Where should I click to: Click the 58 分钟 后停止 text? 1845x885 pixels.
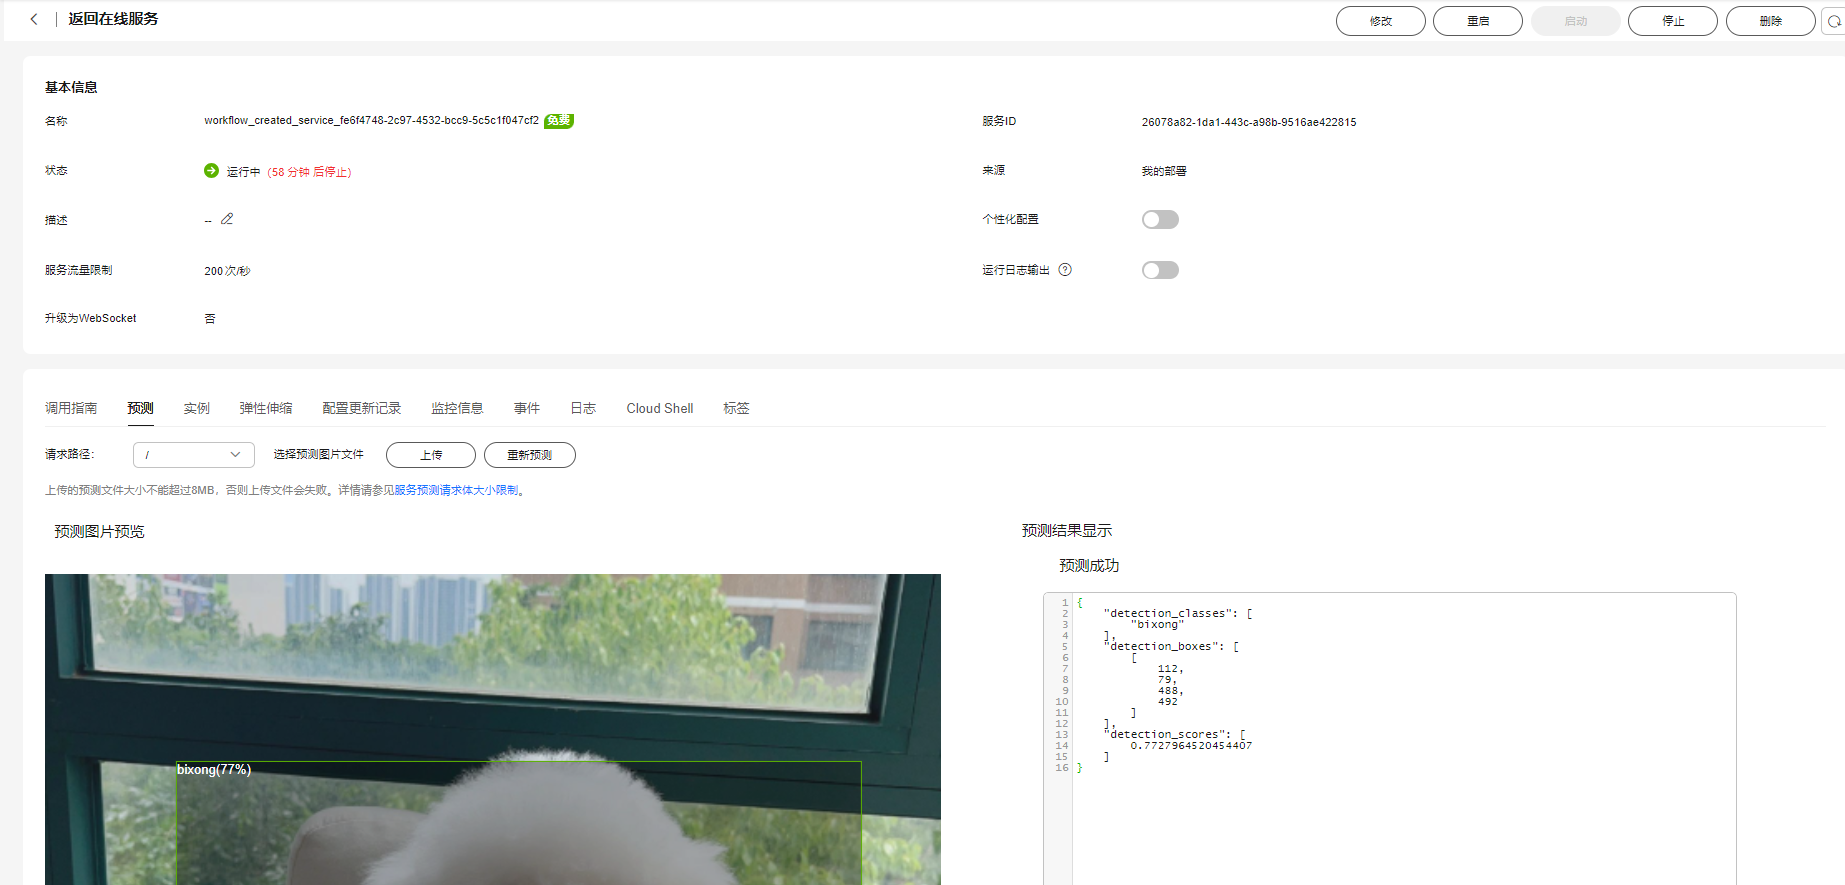tap(309, 172)
